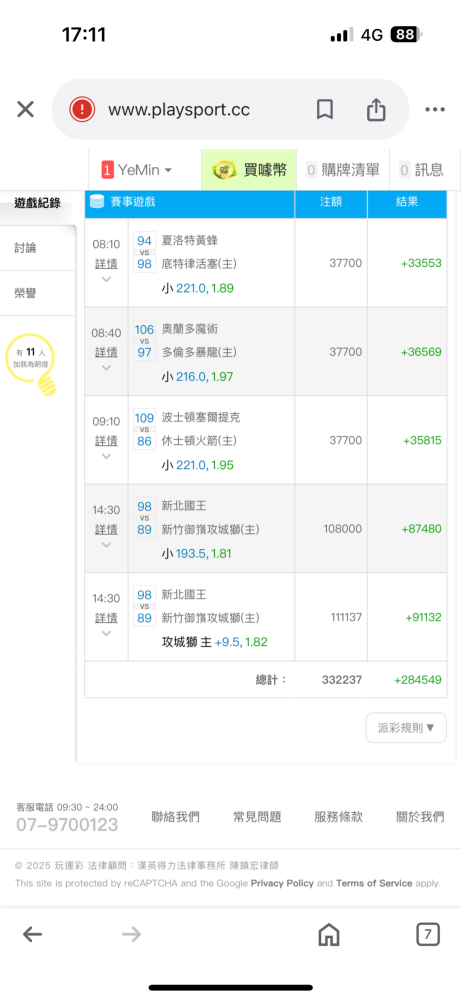Expand 詳情 for the 08:10 game
The width and height of the screenshot is (461, 1000).
pyautogui.click(x=106, y=263)
